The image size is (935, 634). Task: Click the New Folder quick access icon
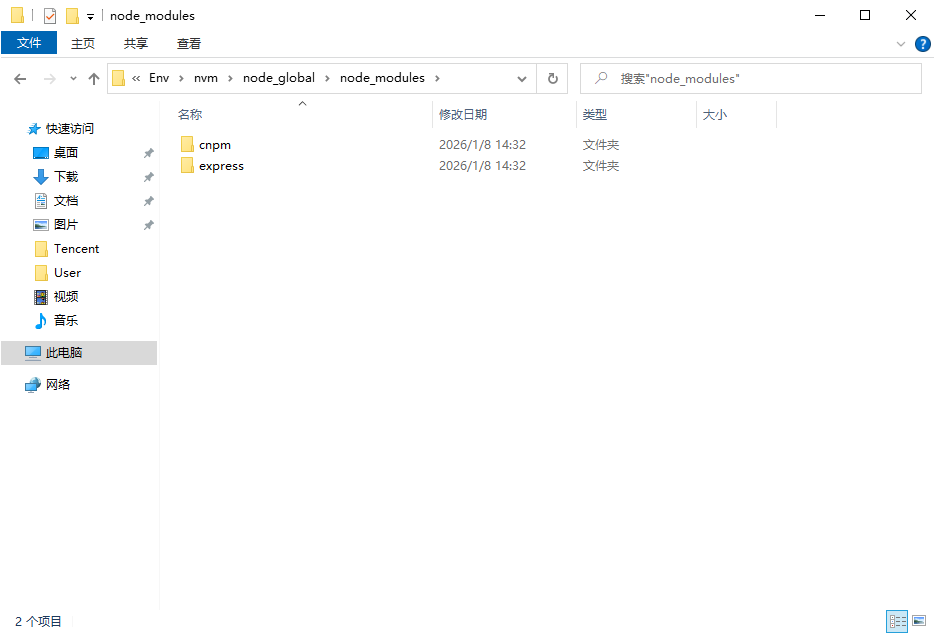(72, 16)
